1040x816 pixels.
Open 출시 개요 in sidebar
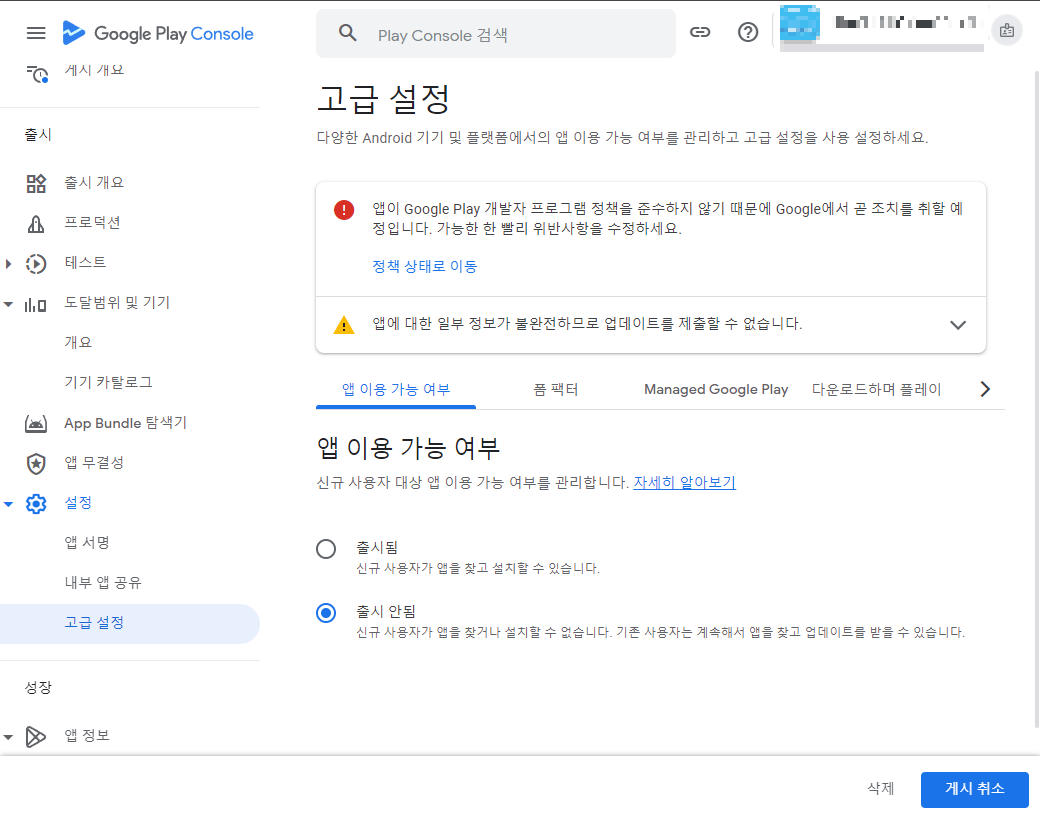pyautogui.click(x=94, y=182)
